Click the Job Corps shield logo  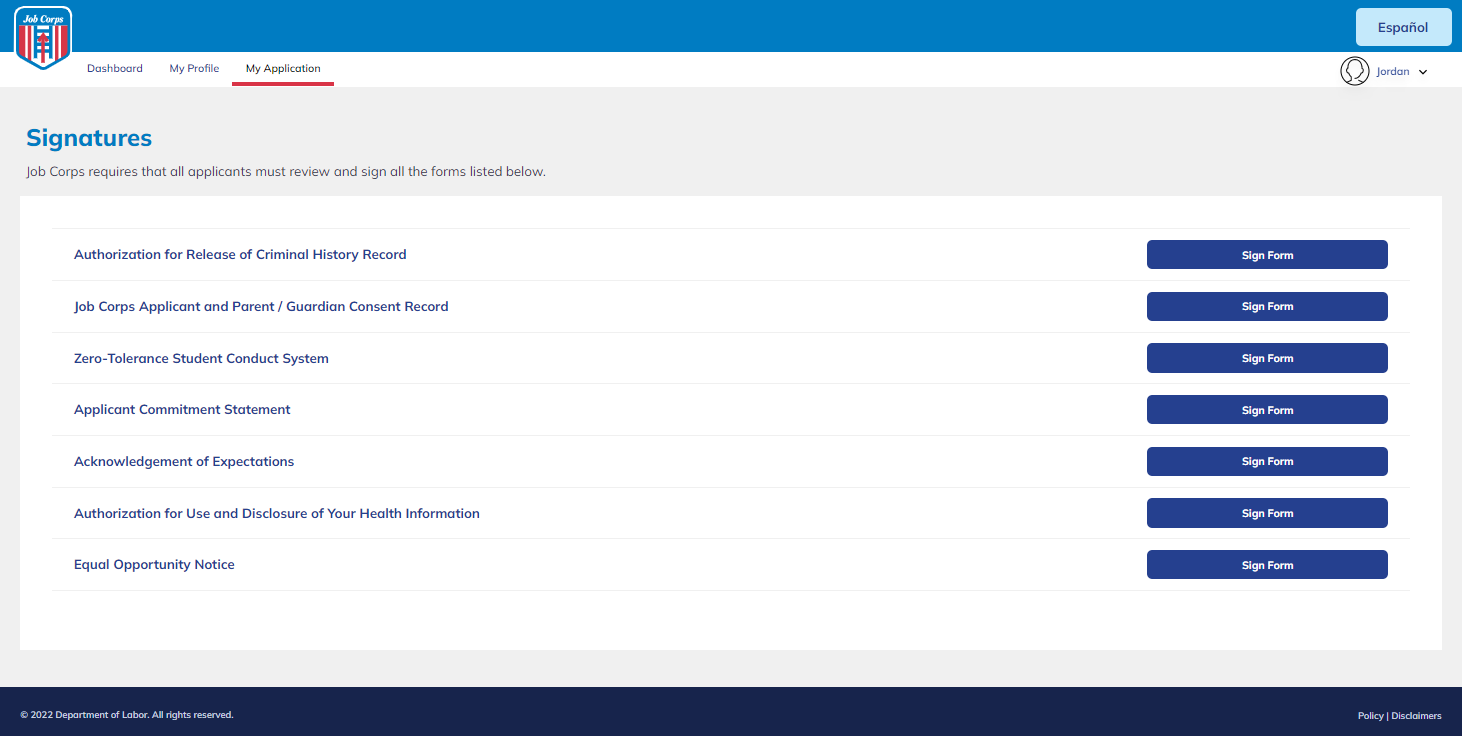pyautogui.click(x=43, y=37)
